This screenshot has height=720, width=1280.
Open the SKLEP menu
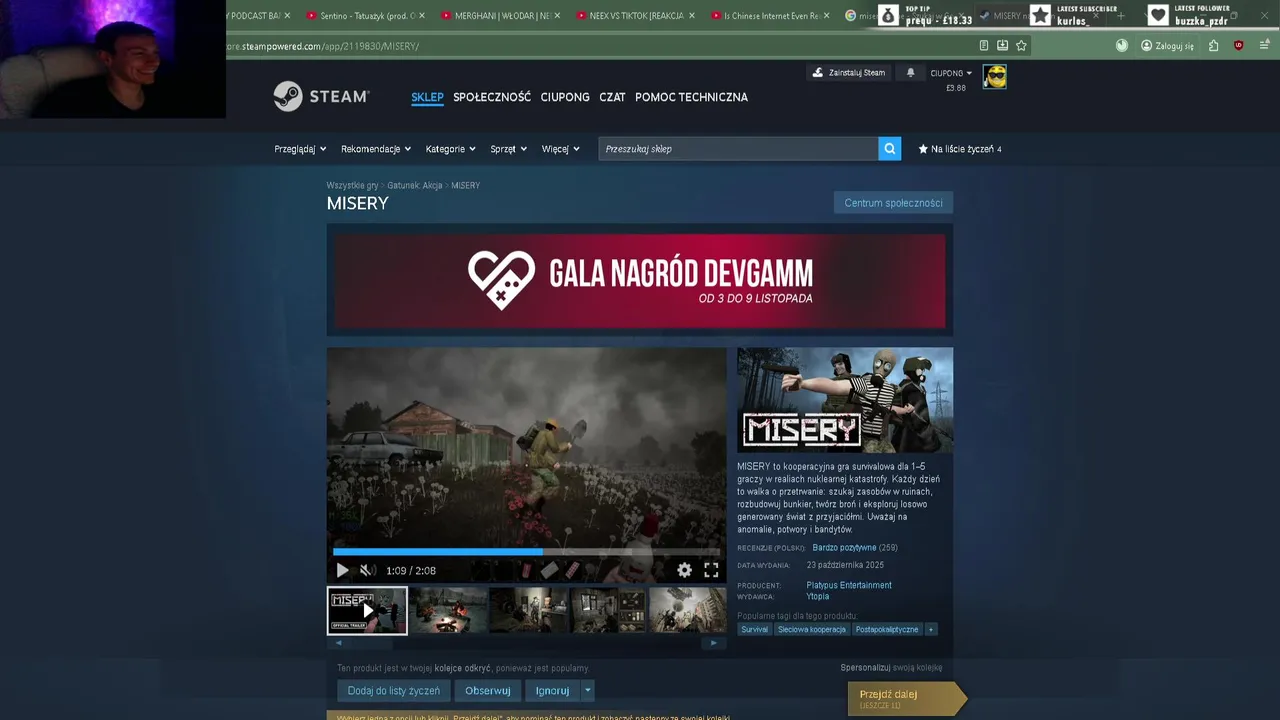(427, 97)
